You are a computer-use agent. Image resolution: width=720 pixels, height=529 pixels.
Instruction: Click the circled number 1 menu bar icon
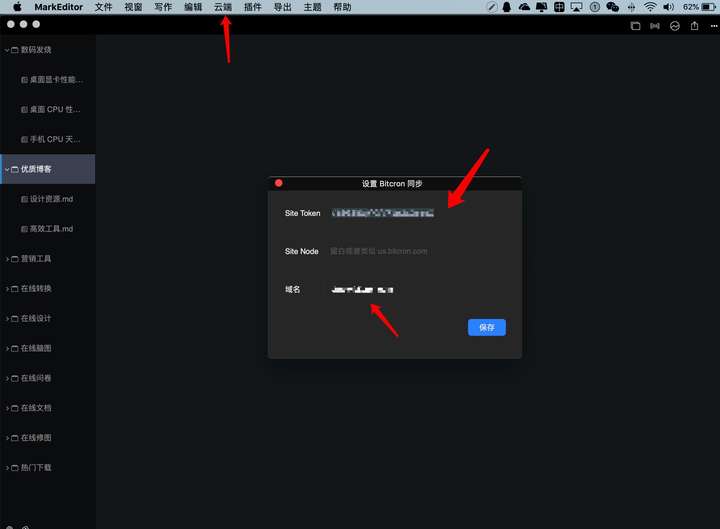pyautogui.click(x=595, y=7)
